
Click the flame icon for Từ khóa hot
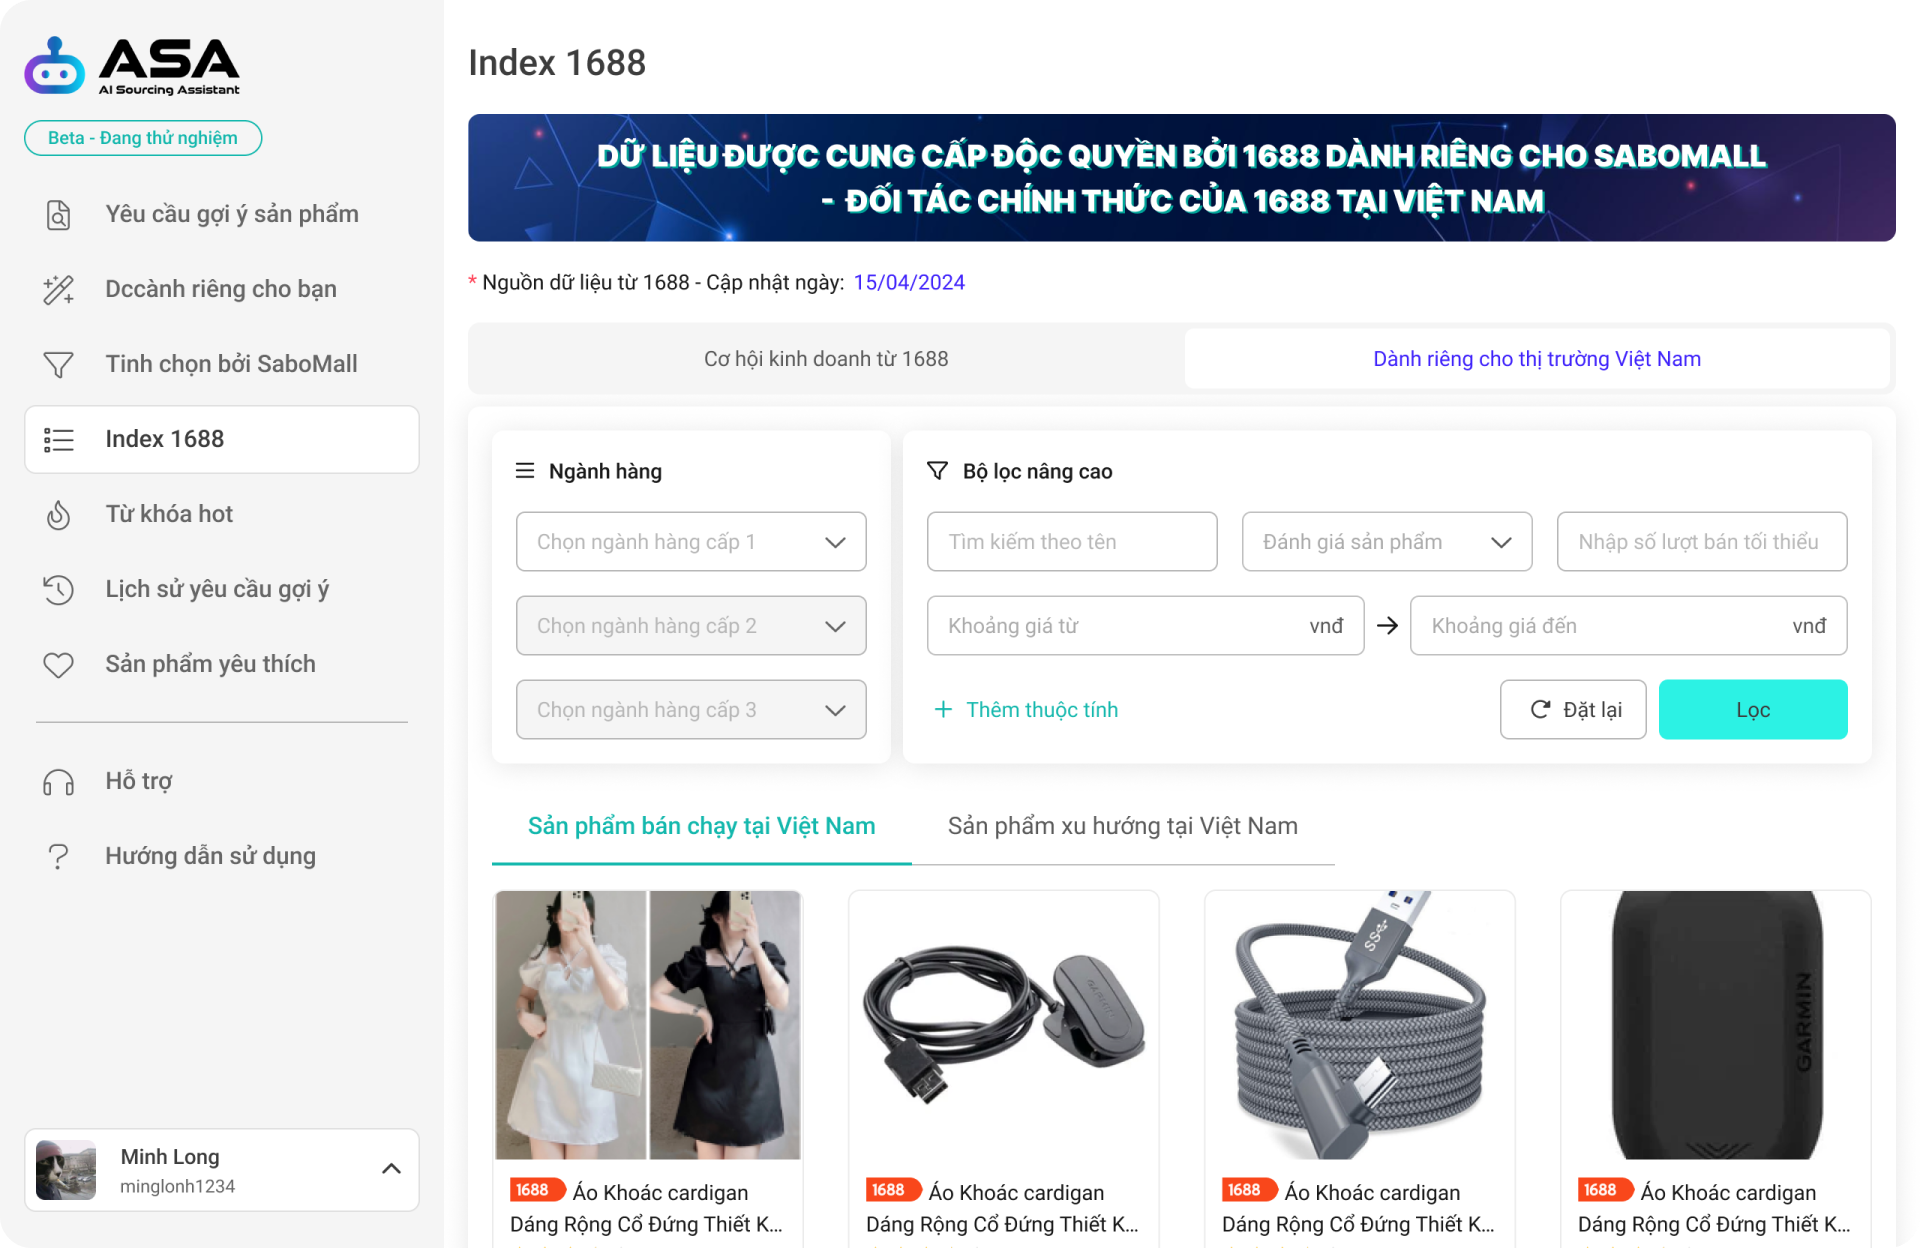59,515
